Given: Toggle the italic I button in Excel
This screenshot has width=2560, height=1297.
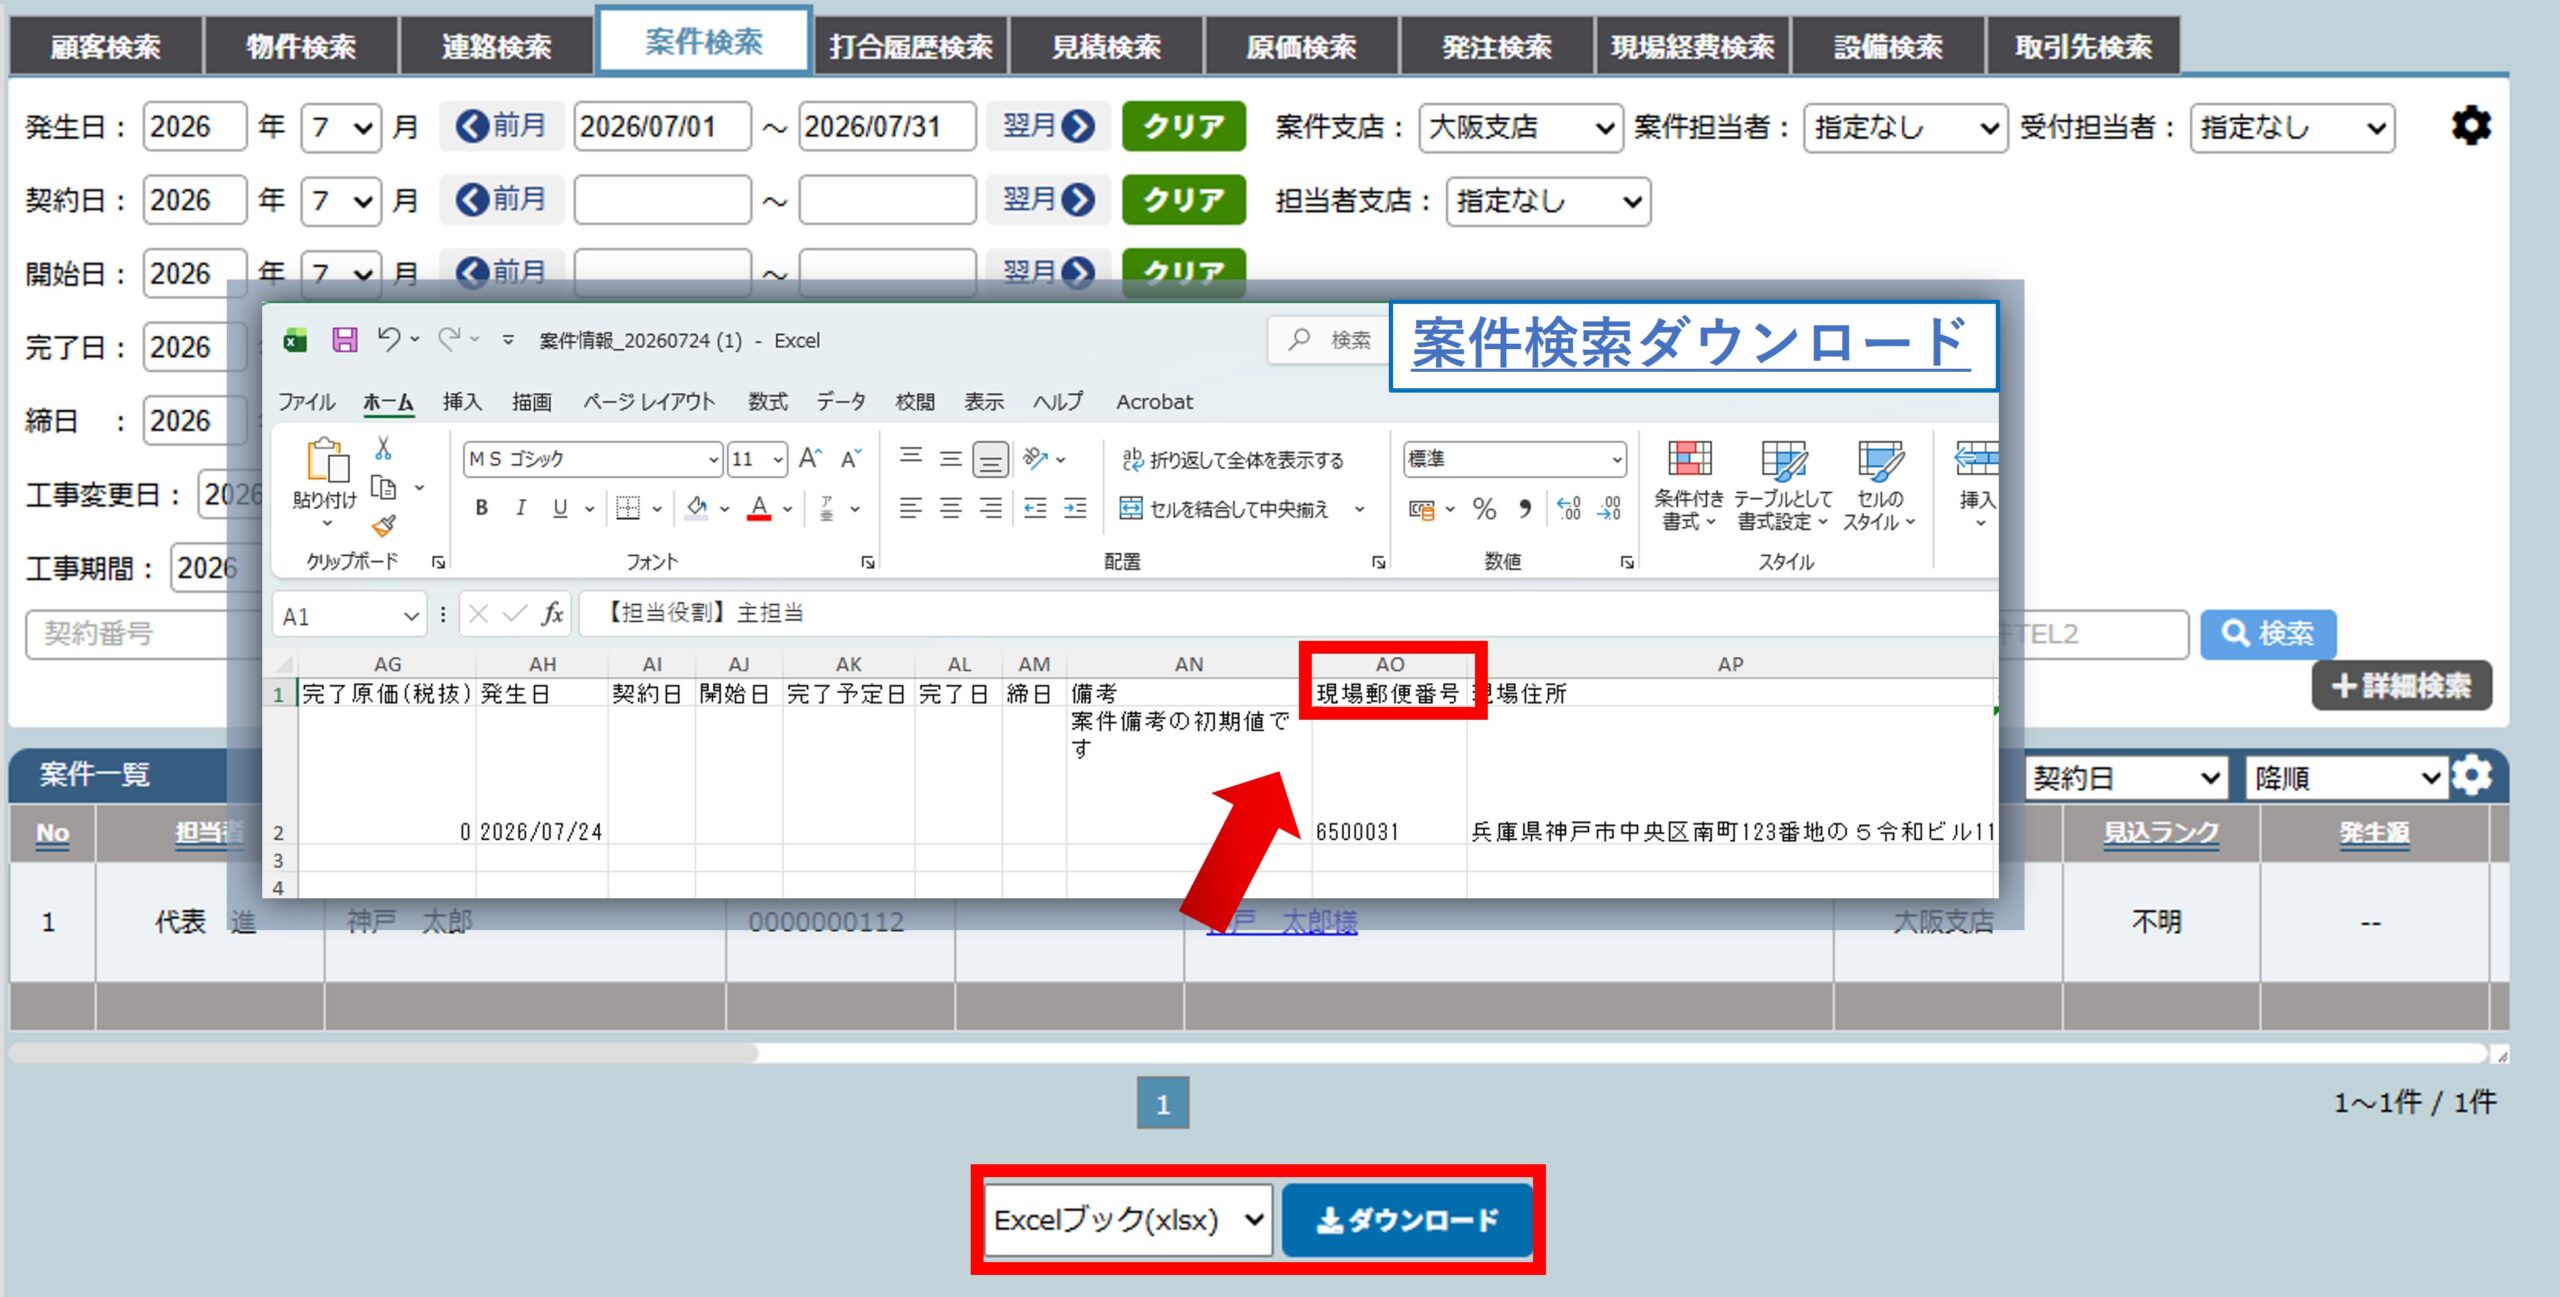Looking at the screenshot, I should coord(521,508).
